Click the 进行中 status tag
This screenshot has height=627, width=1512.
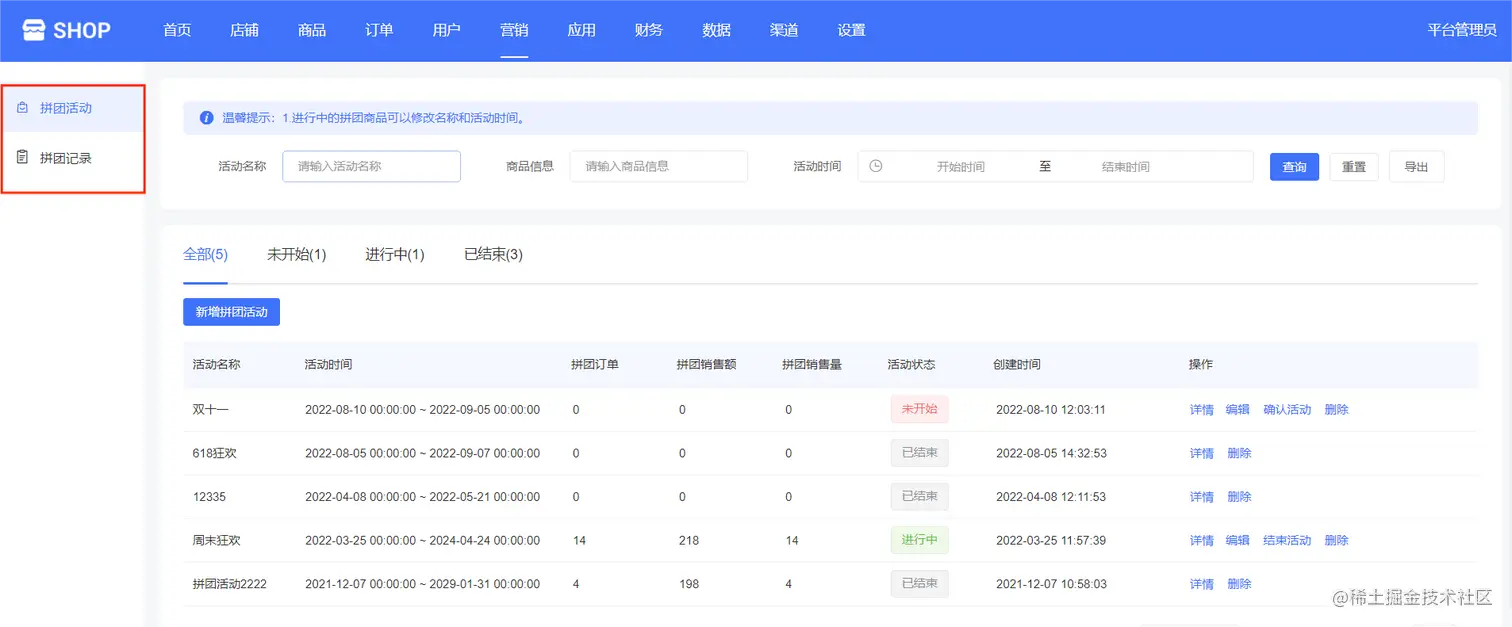pyautogui.click(x=919, y=540)
